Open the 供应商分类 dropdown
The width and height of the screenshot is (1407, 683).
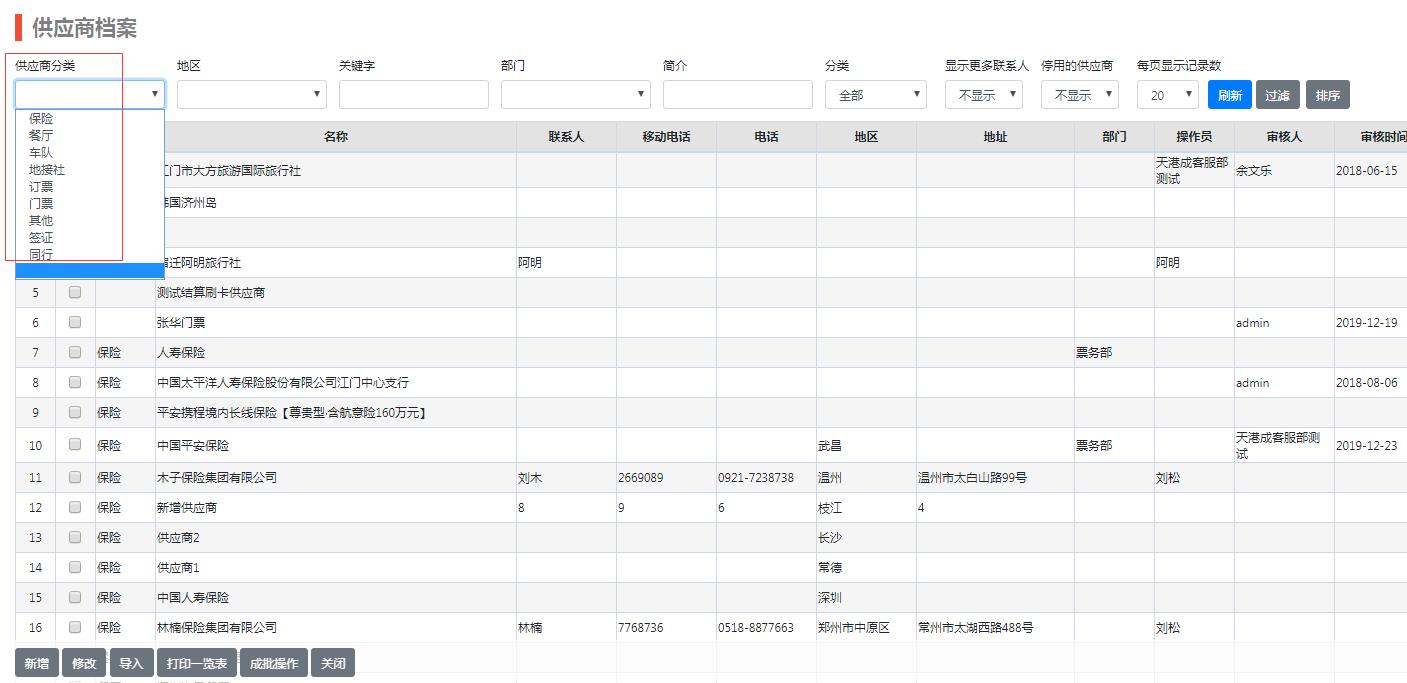tap(90, 94)
